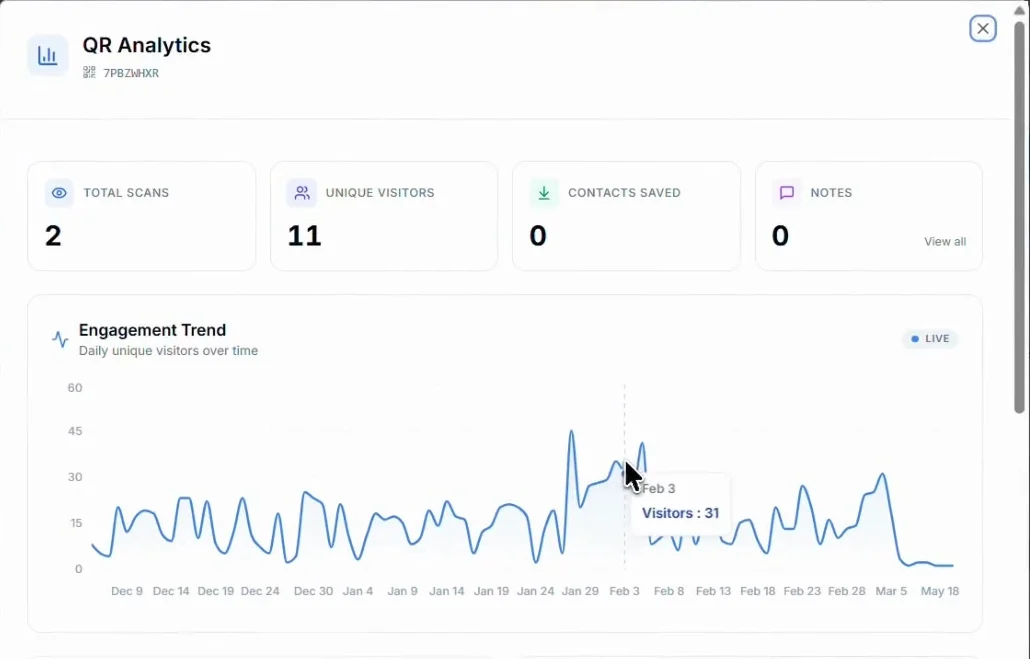The width and height of the screenshot is (1030, 659).
Task: Click the Contacts Saved value 0
Action: [x=538, y=236]
